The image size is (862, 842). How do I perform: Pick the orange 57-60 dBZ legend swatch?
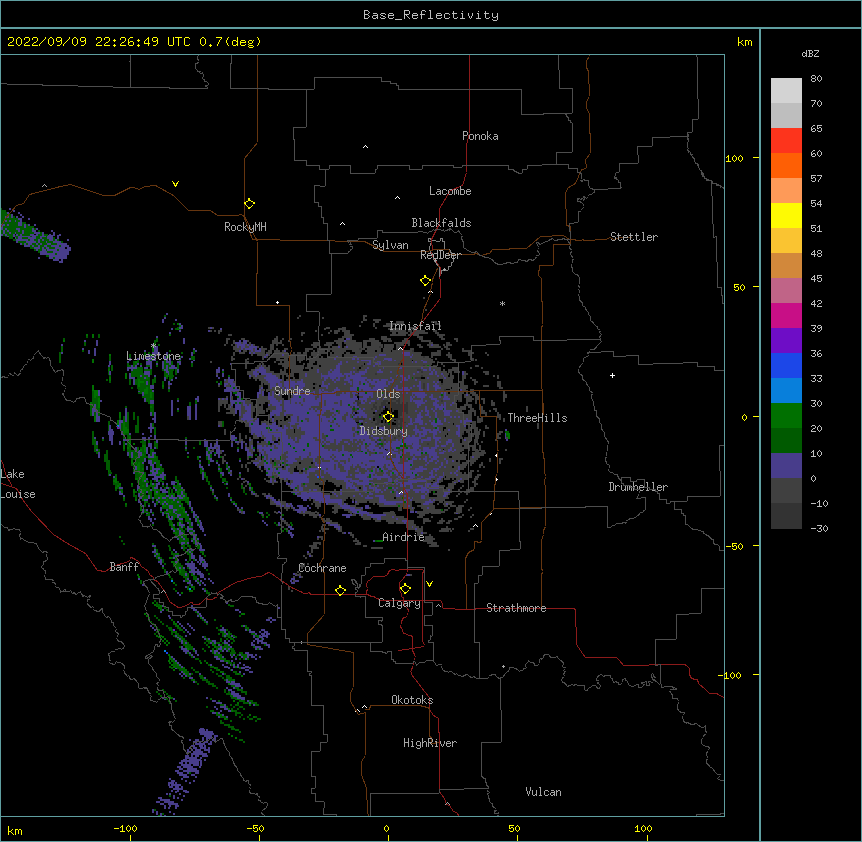tap(786, 165)
